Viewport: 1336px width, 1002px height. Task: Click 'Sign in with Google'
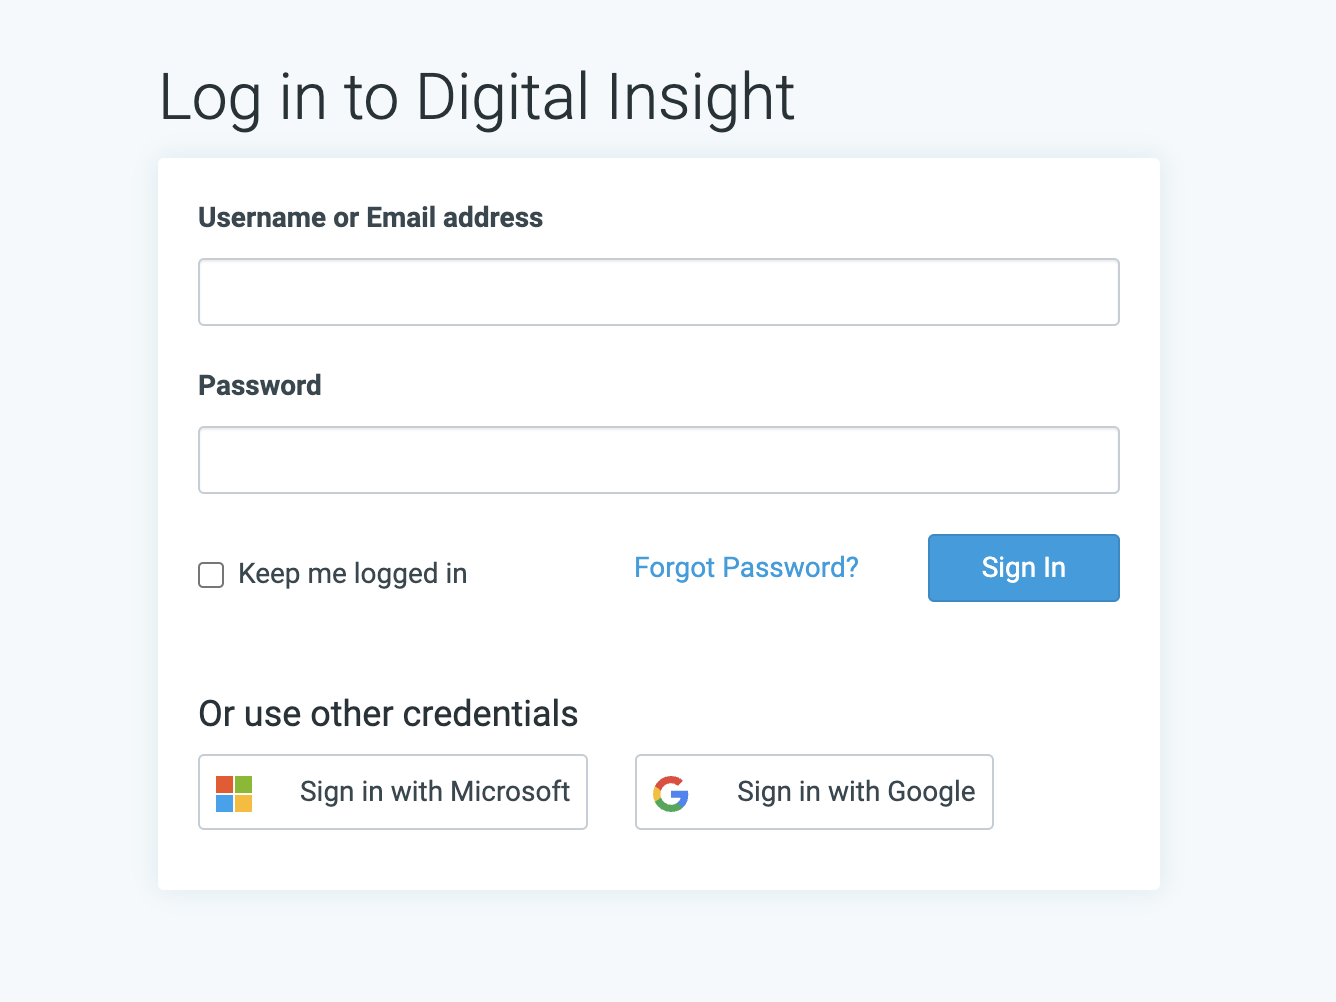(x=814, y=791)
